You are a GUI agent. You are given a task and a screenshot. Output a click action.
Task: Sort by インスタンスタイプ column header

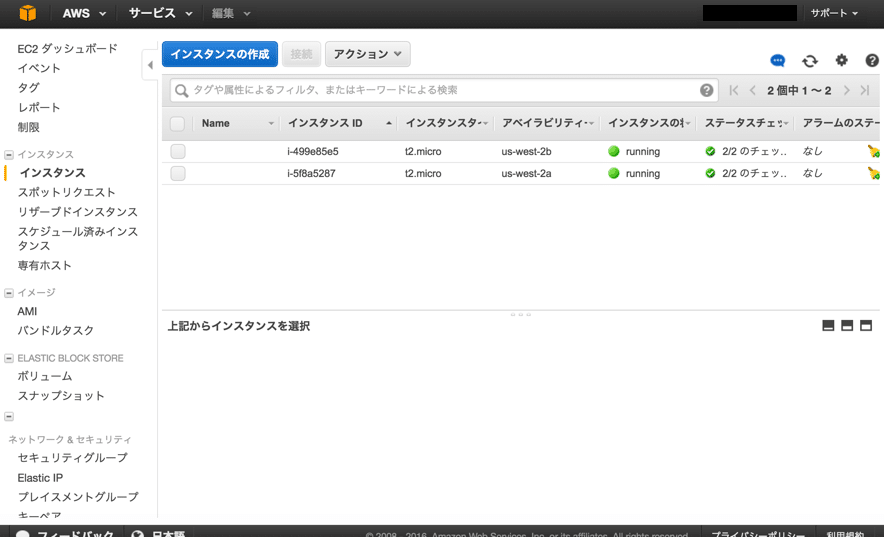tap(446, 123)
